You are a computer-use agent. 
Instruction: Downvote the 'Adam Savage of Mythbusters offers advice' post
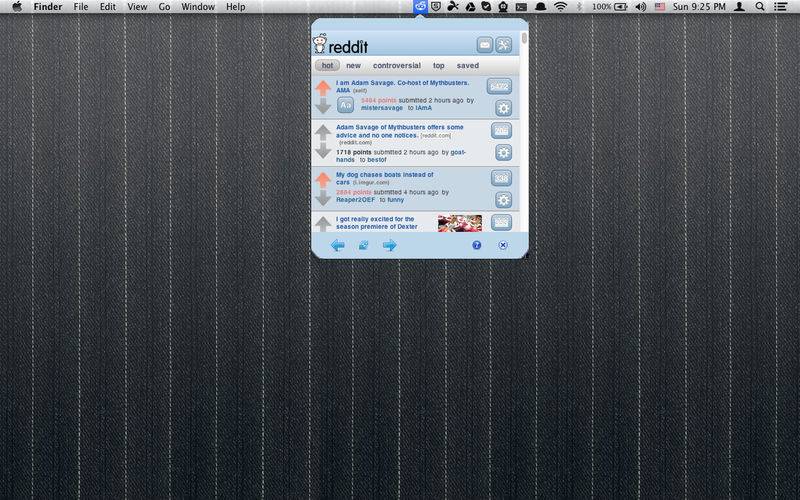point(322,151)
